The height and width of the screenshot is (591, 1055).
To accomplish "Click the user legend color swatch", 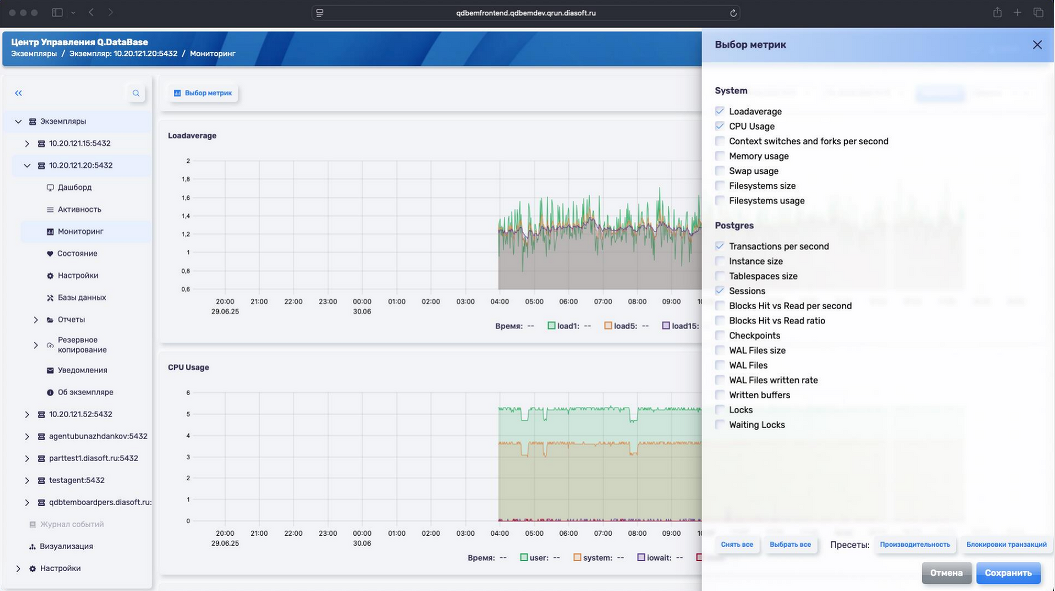I will (524, 557).
